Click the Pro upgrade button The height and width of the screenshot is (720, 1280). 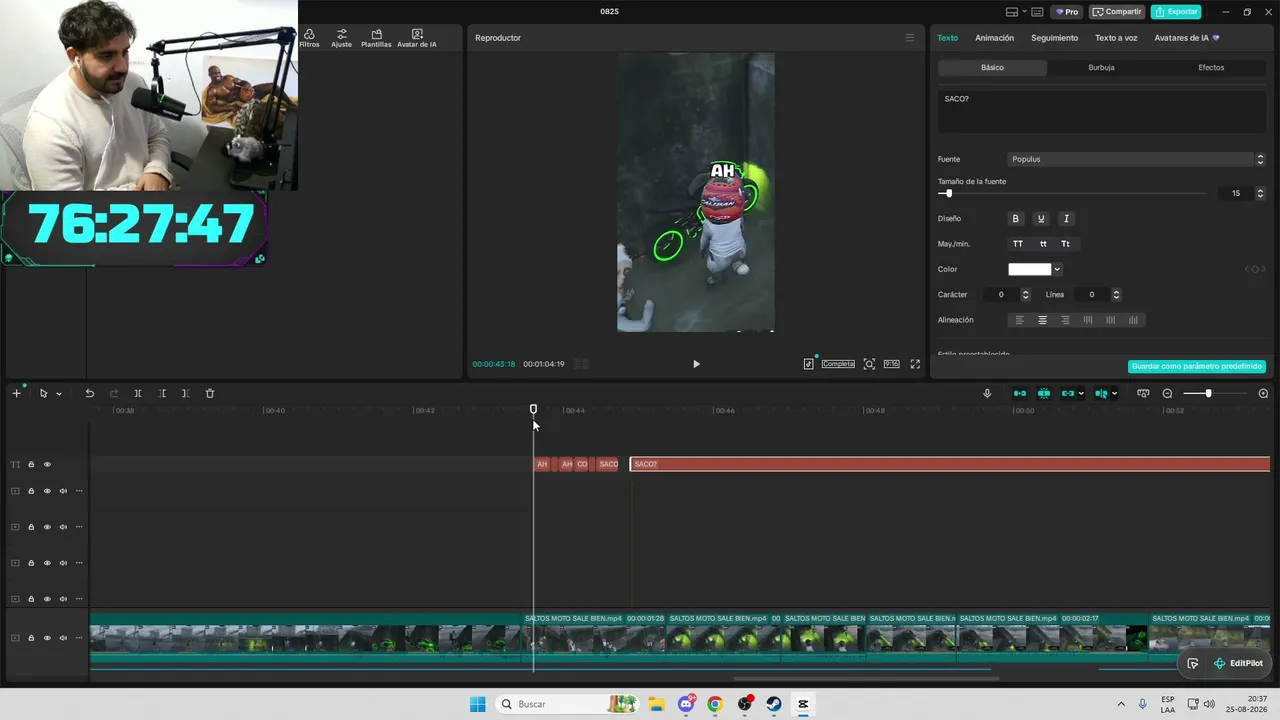click(1067, 12)
